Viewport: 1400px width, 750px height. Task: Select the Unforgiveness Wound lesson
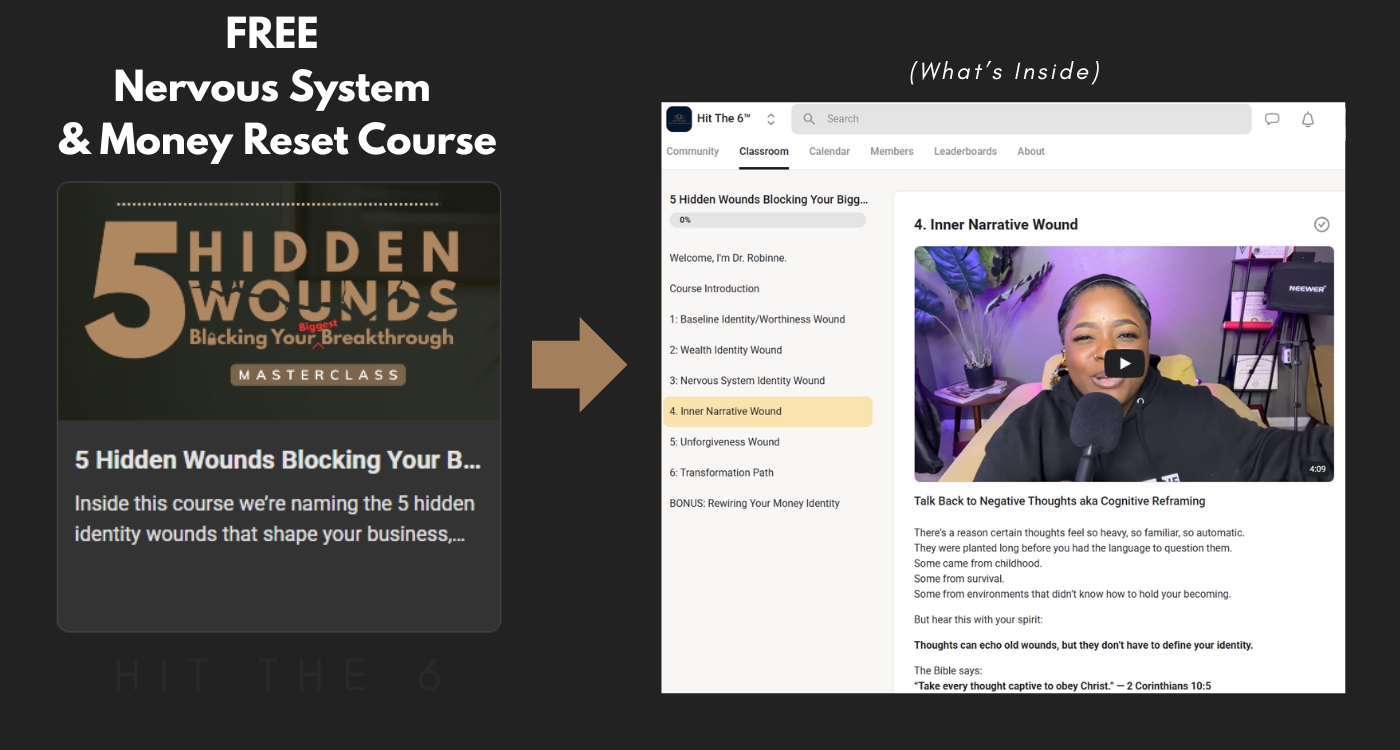(x=724, y=442)
